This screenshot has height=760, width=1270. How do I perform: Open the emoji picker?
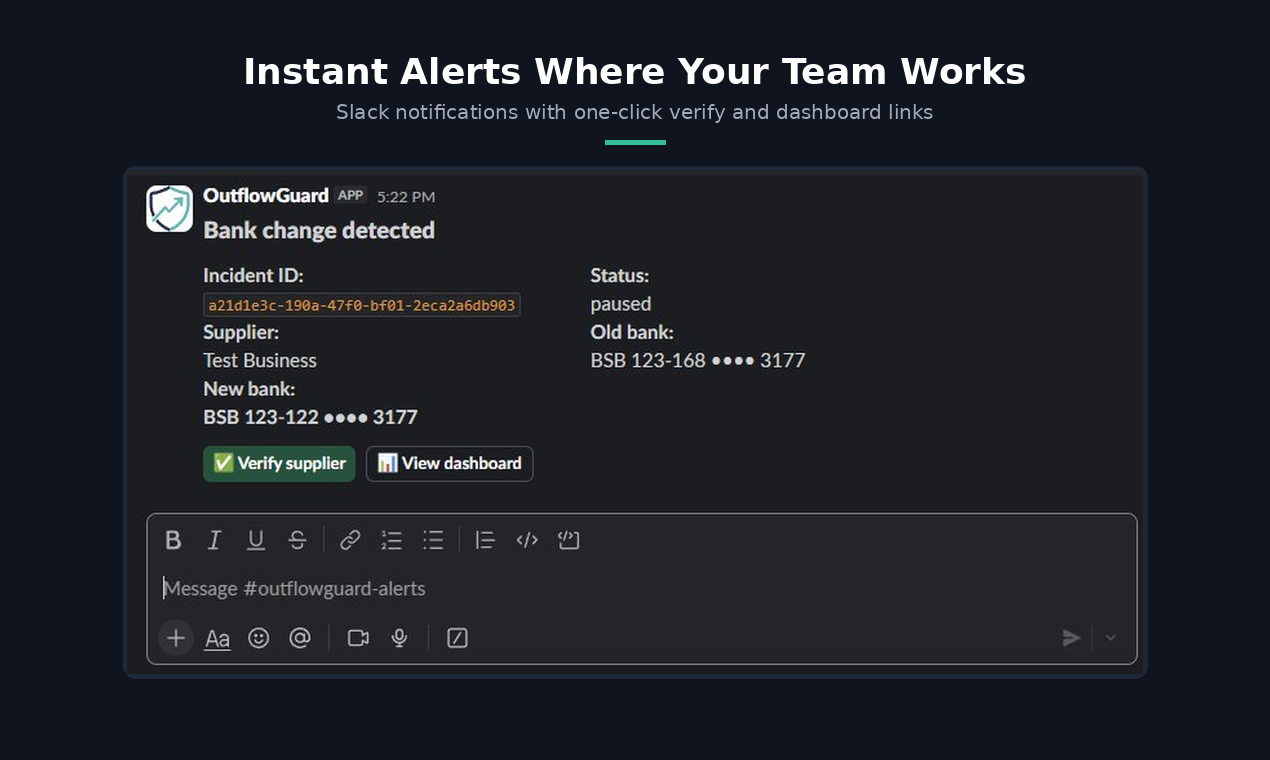pos(259,638)
